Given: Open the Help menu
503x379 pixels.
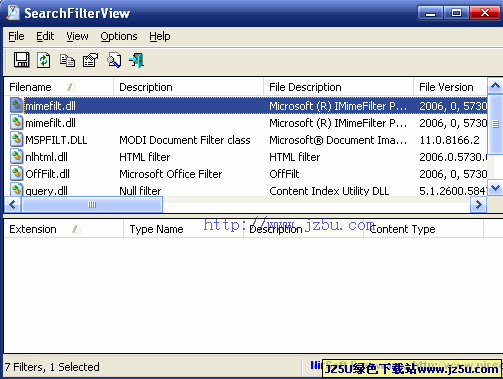Looking at the screenshot, I should click(x=160, y=36).
